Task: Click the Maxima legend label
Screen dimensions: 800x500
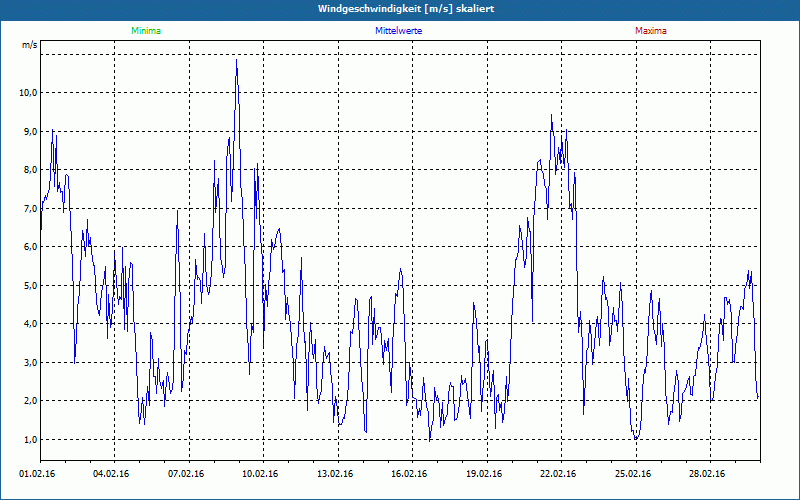Action: 650,31
